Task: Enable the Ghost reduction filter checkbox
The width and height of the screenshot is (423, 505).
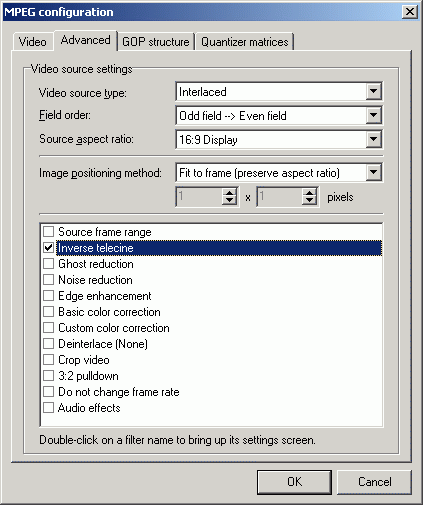Action: coord(49,264)
